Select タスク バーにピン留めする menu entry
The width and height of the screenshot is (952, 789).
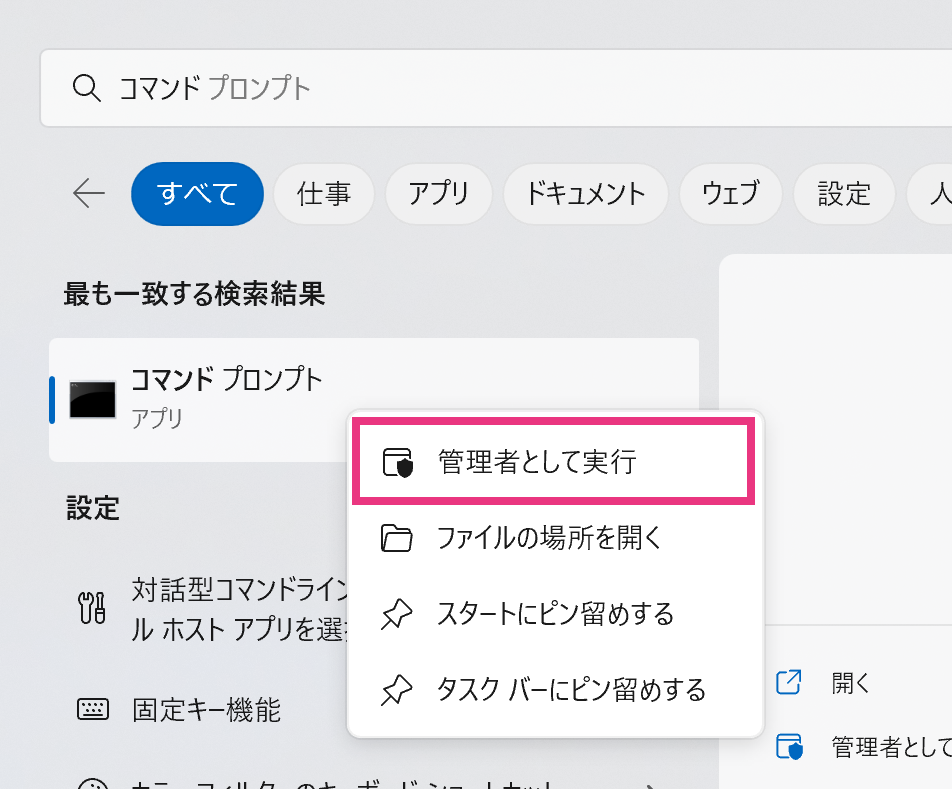(554, 690)
